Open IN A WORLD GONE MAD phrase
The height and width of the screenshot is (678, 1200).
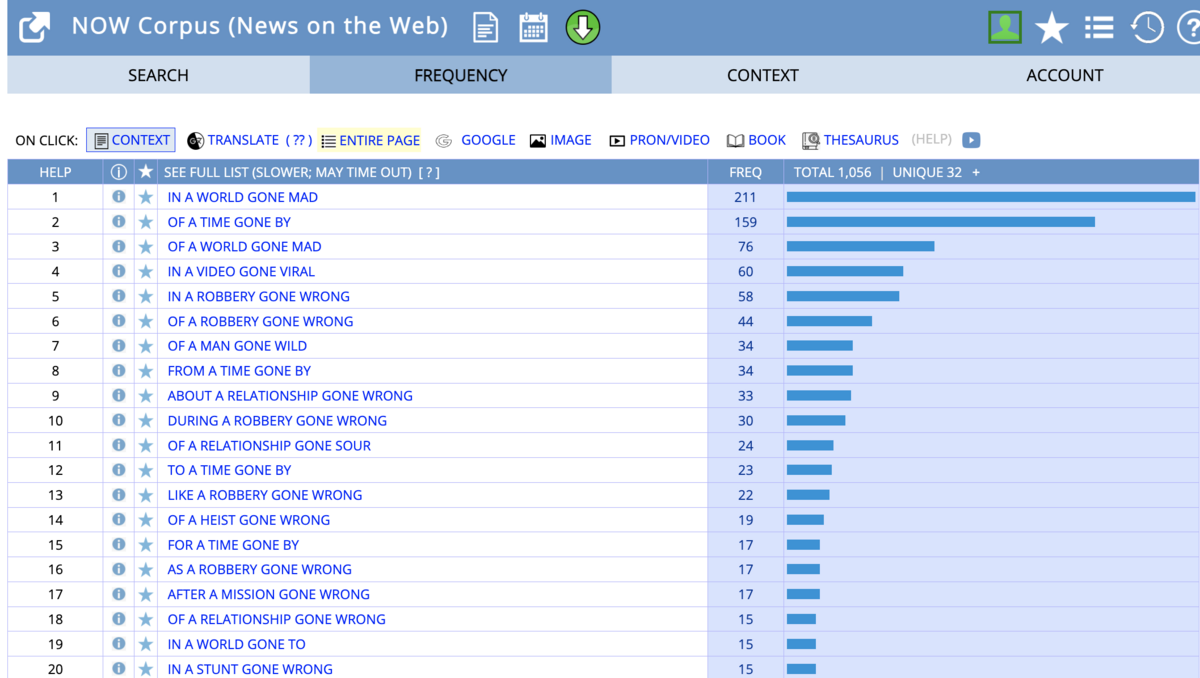click(x=243, y=197)
